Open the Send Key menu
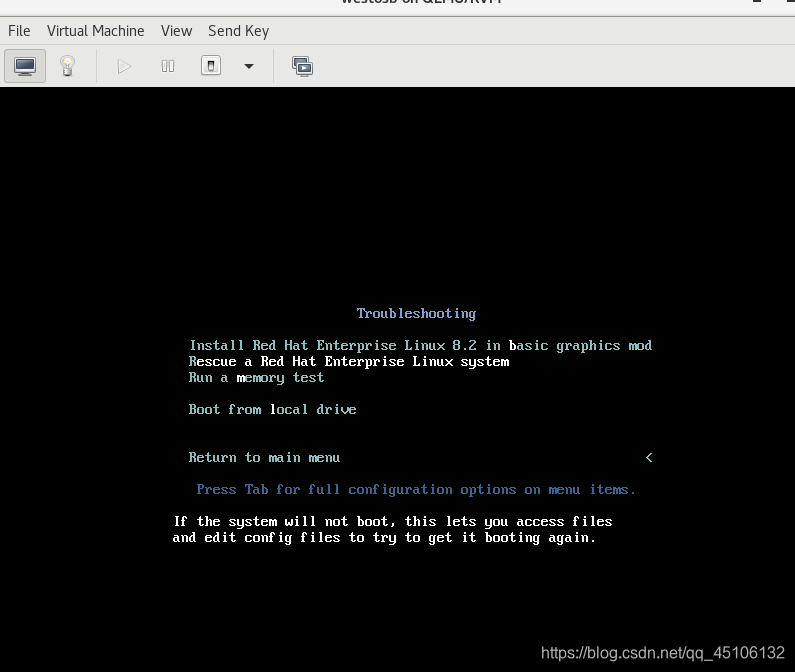Viewport: 795px width, 672px height. tap(238, 31)
